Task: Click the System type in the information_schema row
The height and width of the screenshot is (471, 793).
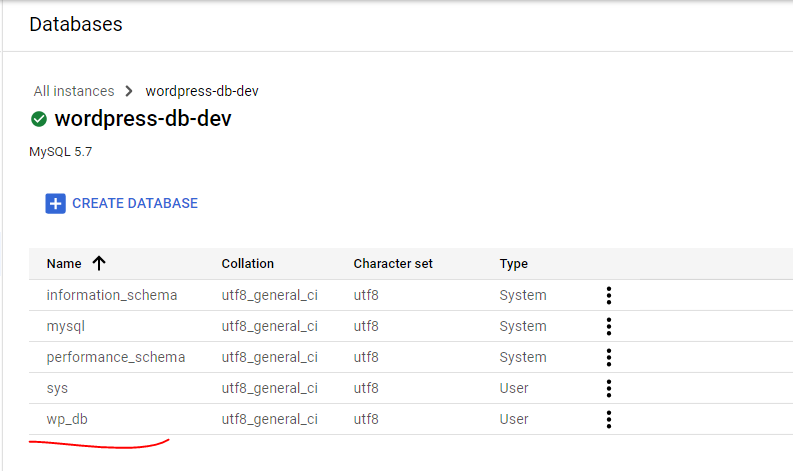Action: tap(523, 295)
